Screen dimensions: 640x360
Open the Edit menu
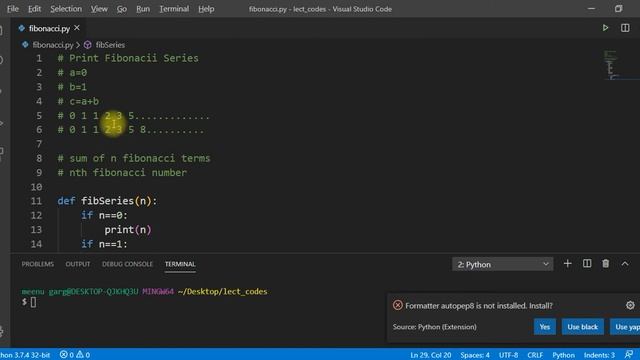pyautogui.click(x=34, y=9)
